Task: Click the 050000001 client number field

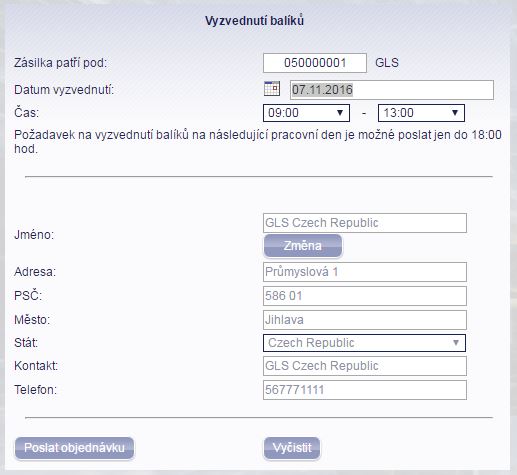Action: pyautogui.click(x=315, y=63)
